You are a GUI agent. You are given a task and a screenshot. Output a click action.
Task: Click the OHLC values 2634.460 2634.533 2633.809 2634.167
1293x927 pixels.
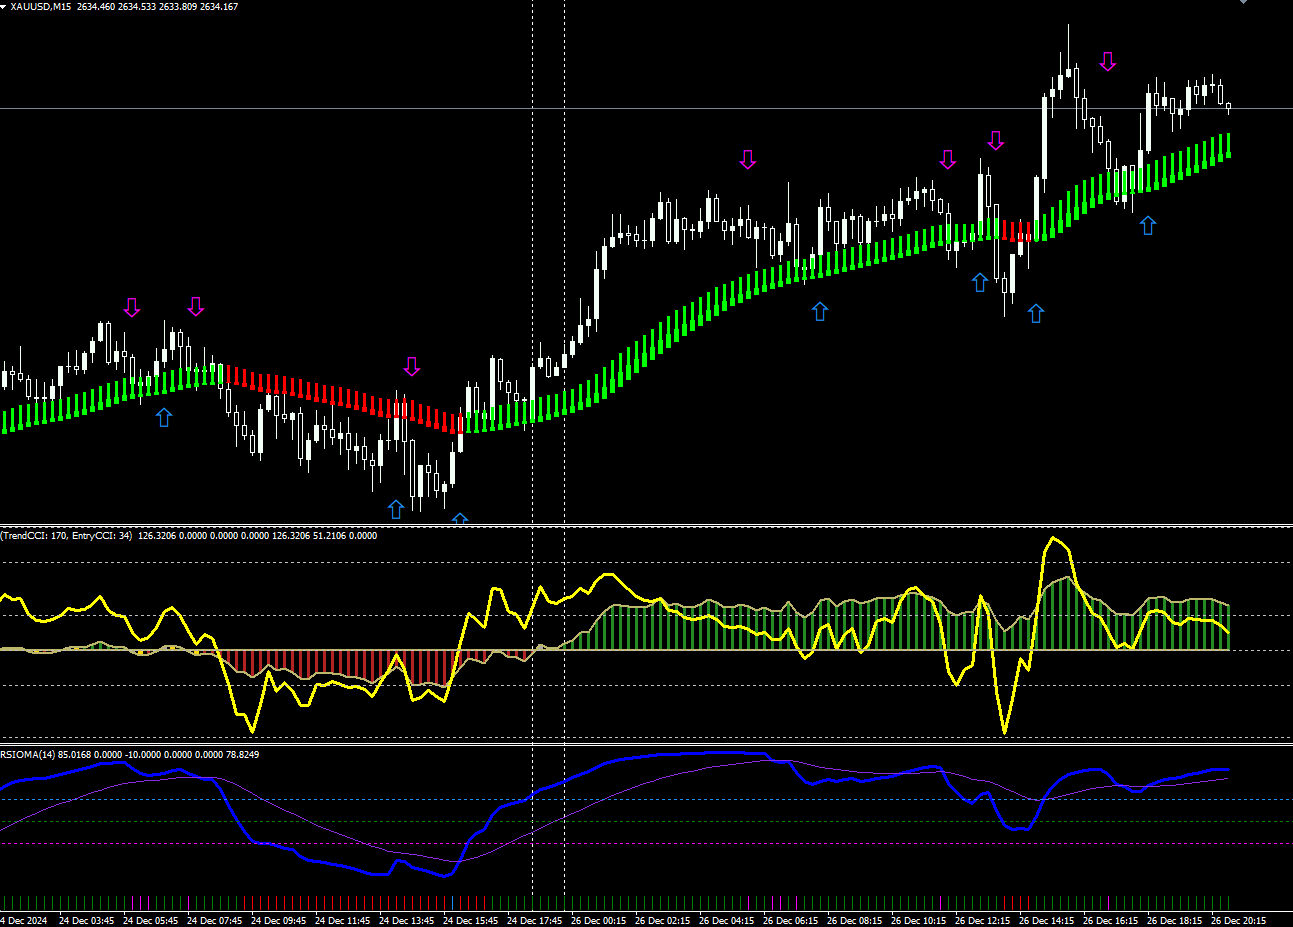(157, 6)
